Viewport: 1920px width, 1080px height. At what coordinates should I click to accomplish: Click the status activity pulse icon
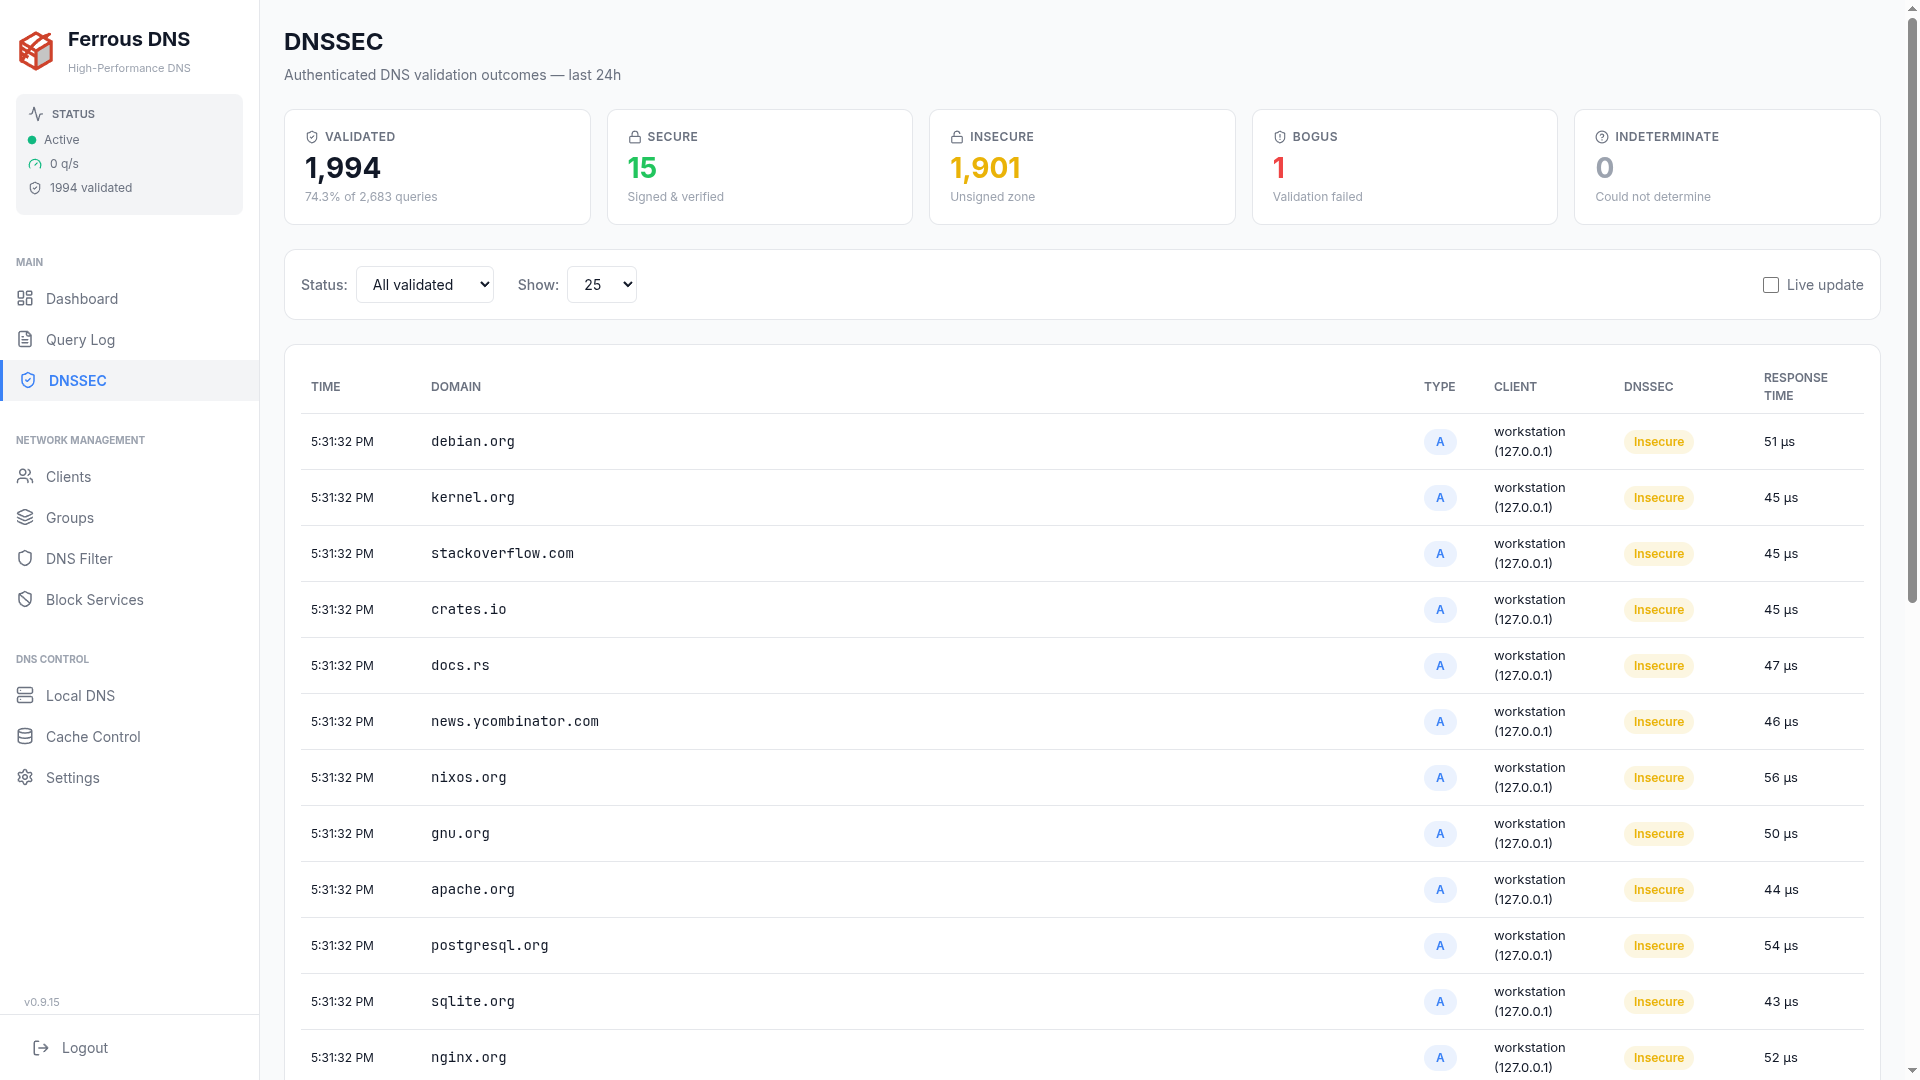pos(36,114)
